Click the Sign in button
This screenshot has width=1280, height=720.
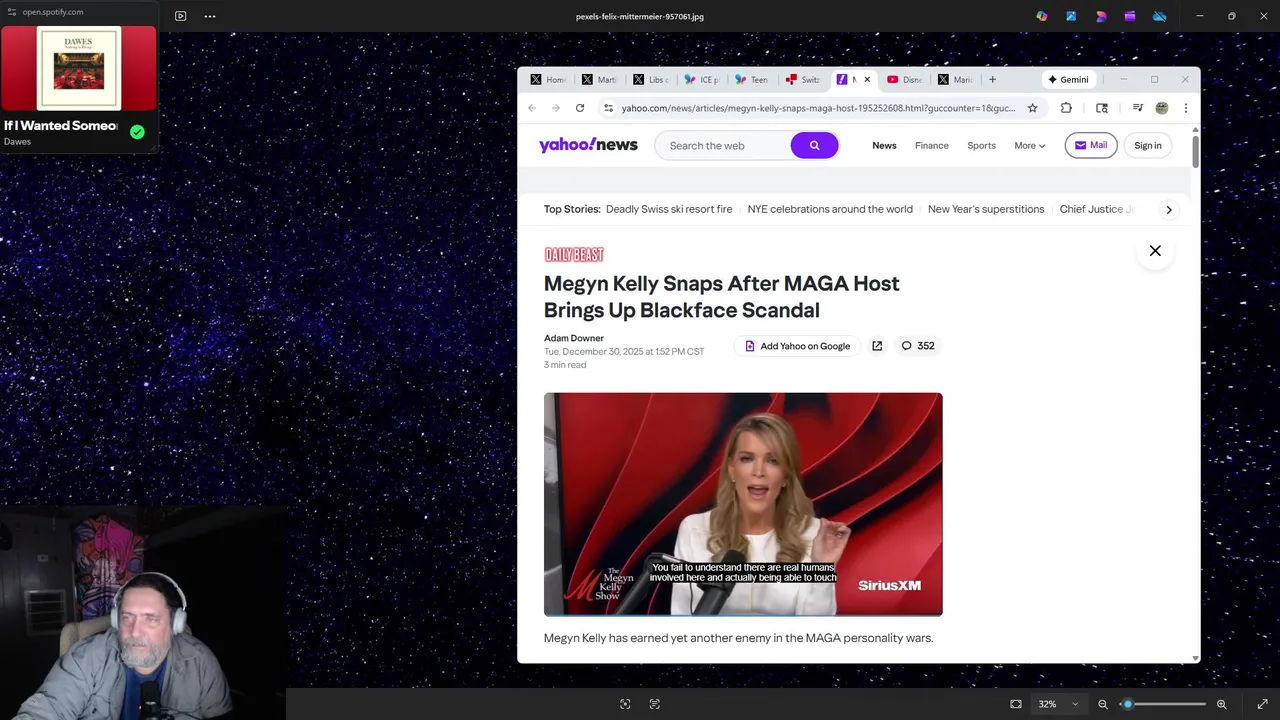tap(1148, 146)
